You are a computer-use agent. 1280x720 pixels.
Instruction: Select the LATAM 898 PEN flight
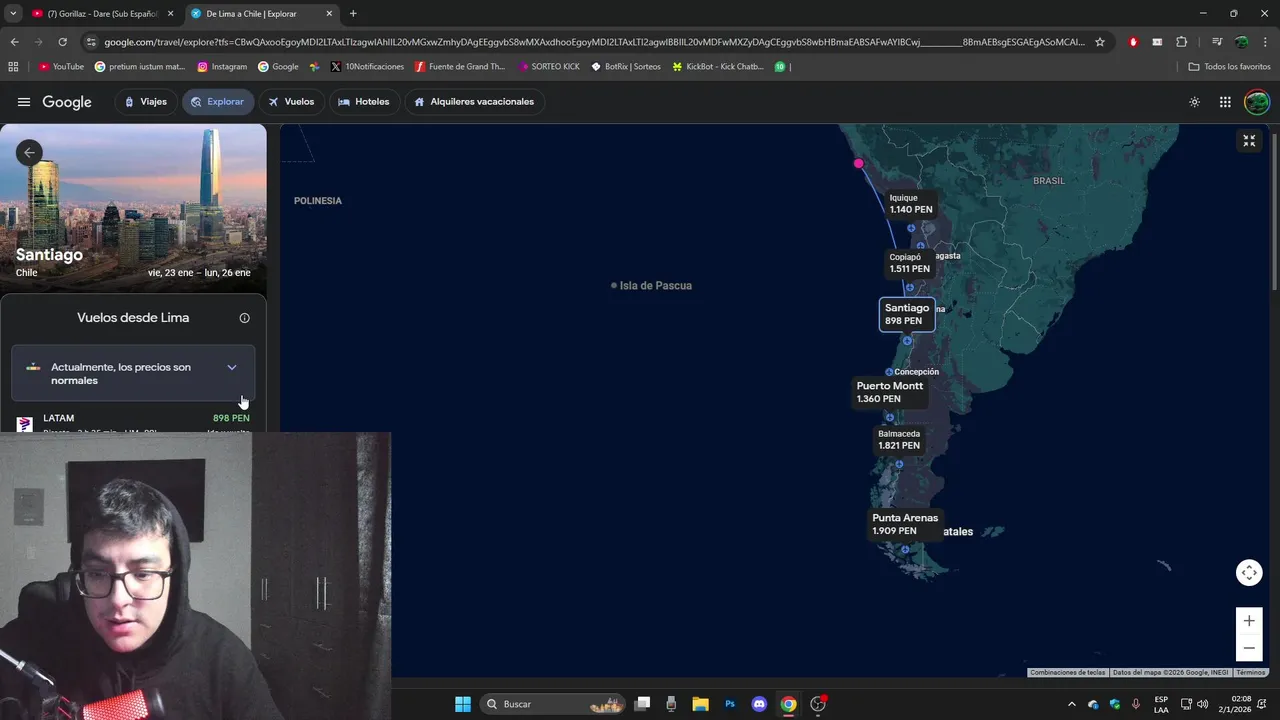(133, 423)
